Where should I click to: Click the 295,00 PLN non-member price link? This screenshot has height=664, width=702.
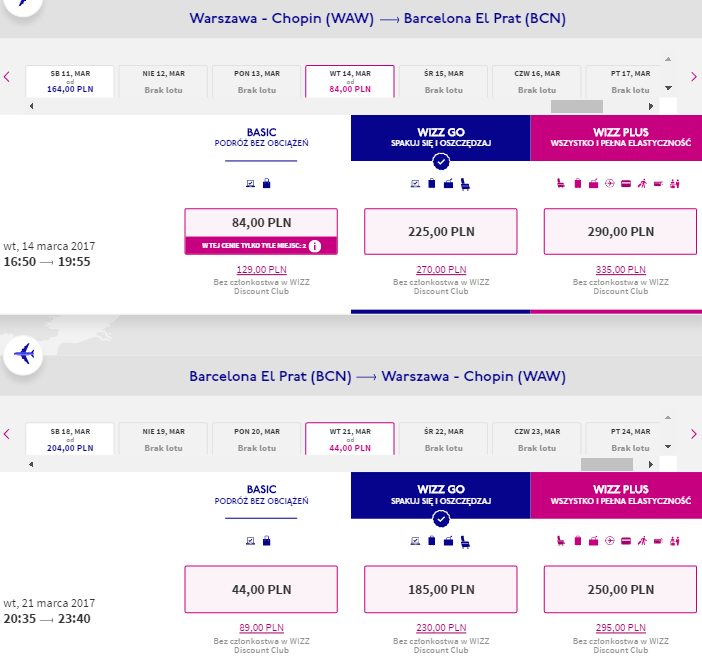pyautogui.click(x=621, y=627)
